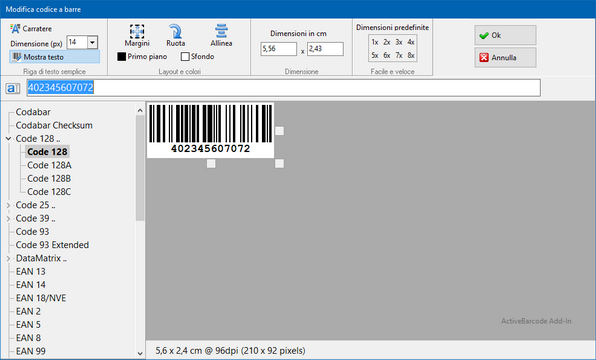This screenshot has height=360, width=596.
Task: Click the Ruota rotate tool
Action: click(x=176, y=36)
